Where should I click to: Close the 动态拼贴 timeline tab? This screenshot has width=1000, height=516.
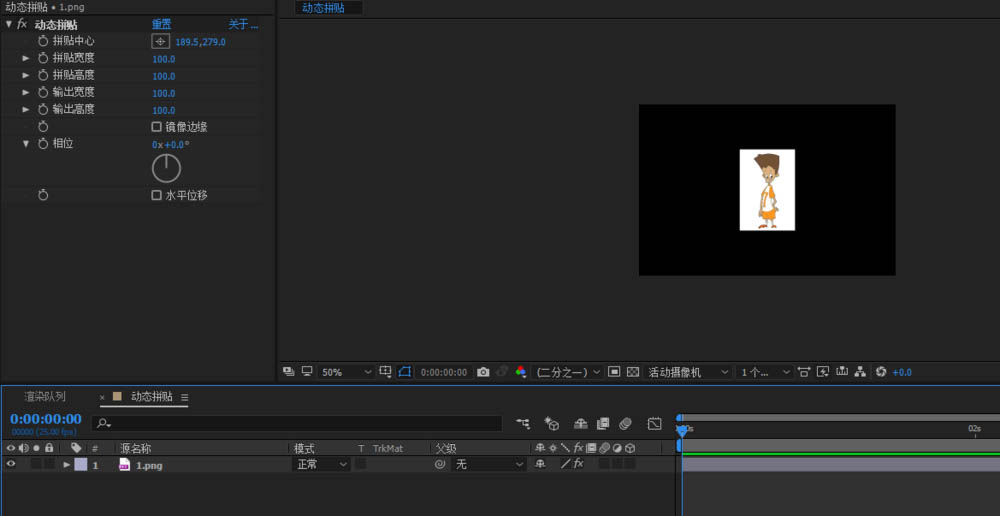[102, 397]
